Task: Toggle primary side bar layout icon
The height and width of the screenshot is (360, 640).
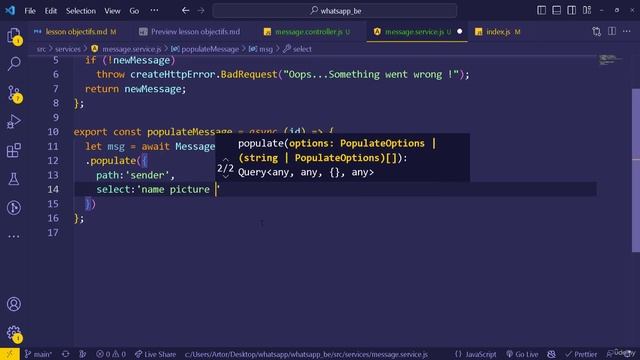Action: click(x=541, y=11)
